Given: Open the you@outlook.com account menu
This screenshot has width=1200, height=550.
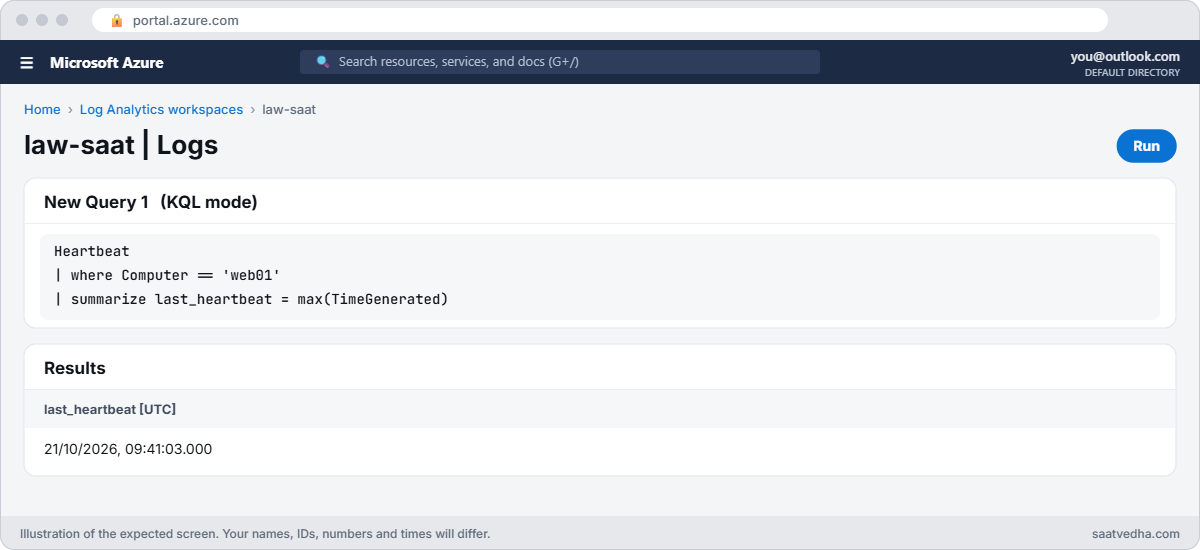Looking at the screenshot, I should click(1125, 57).
